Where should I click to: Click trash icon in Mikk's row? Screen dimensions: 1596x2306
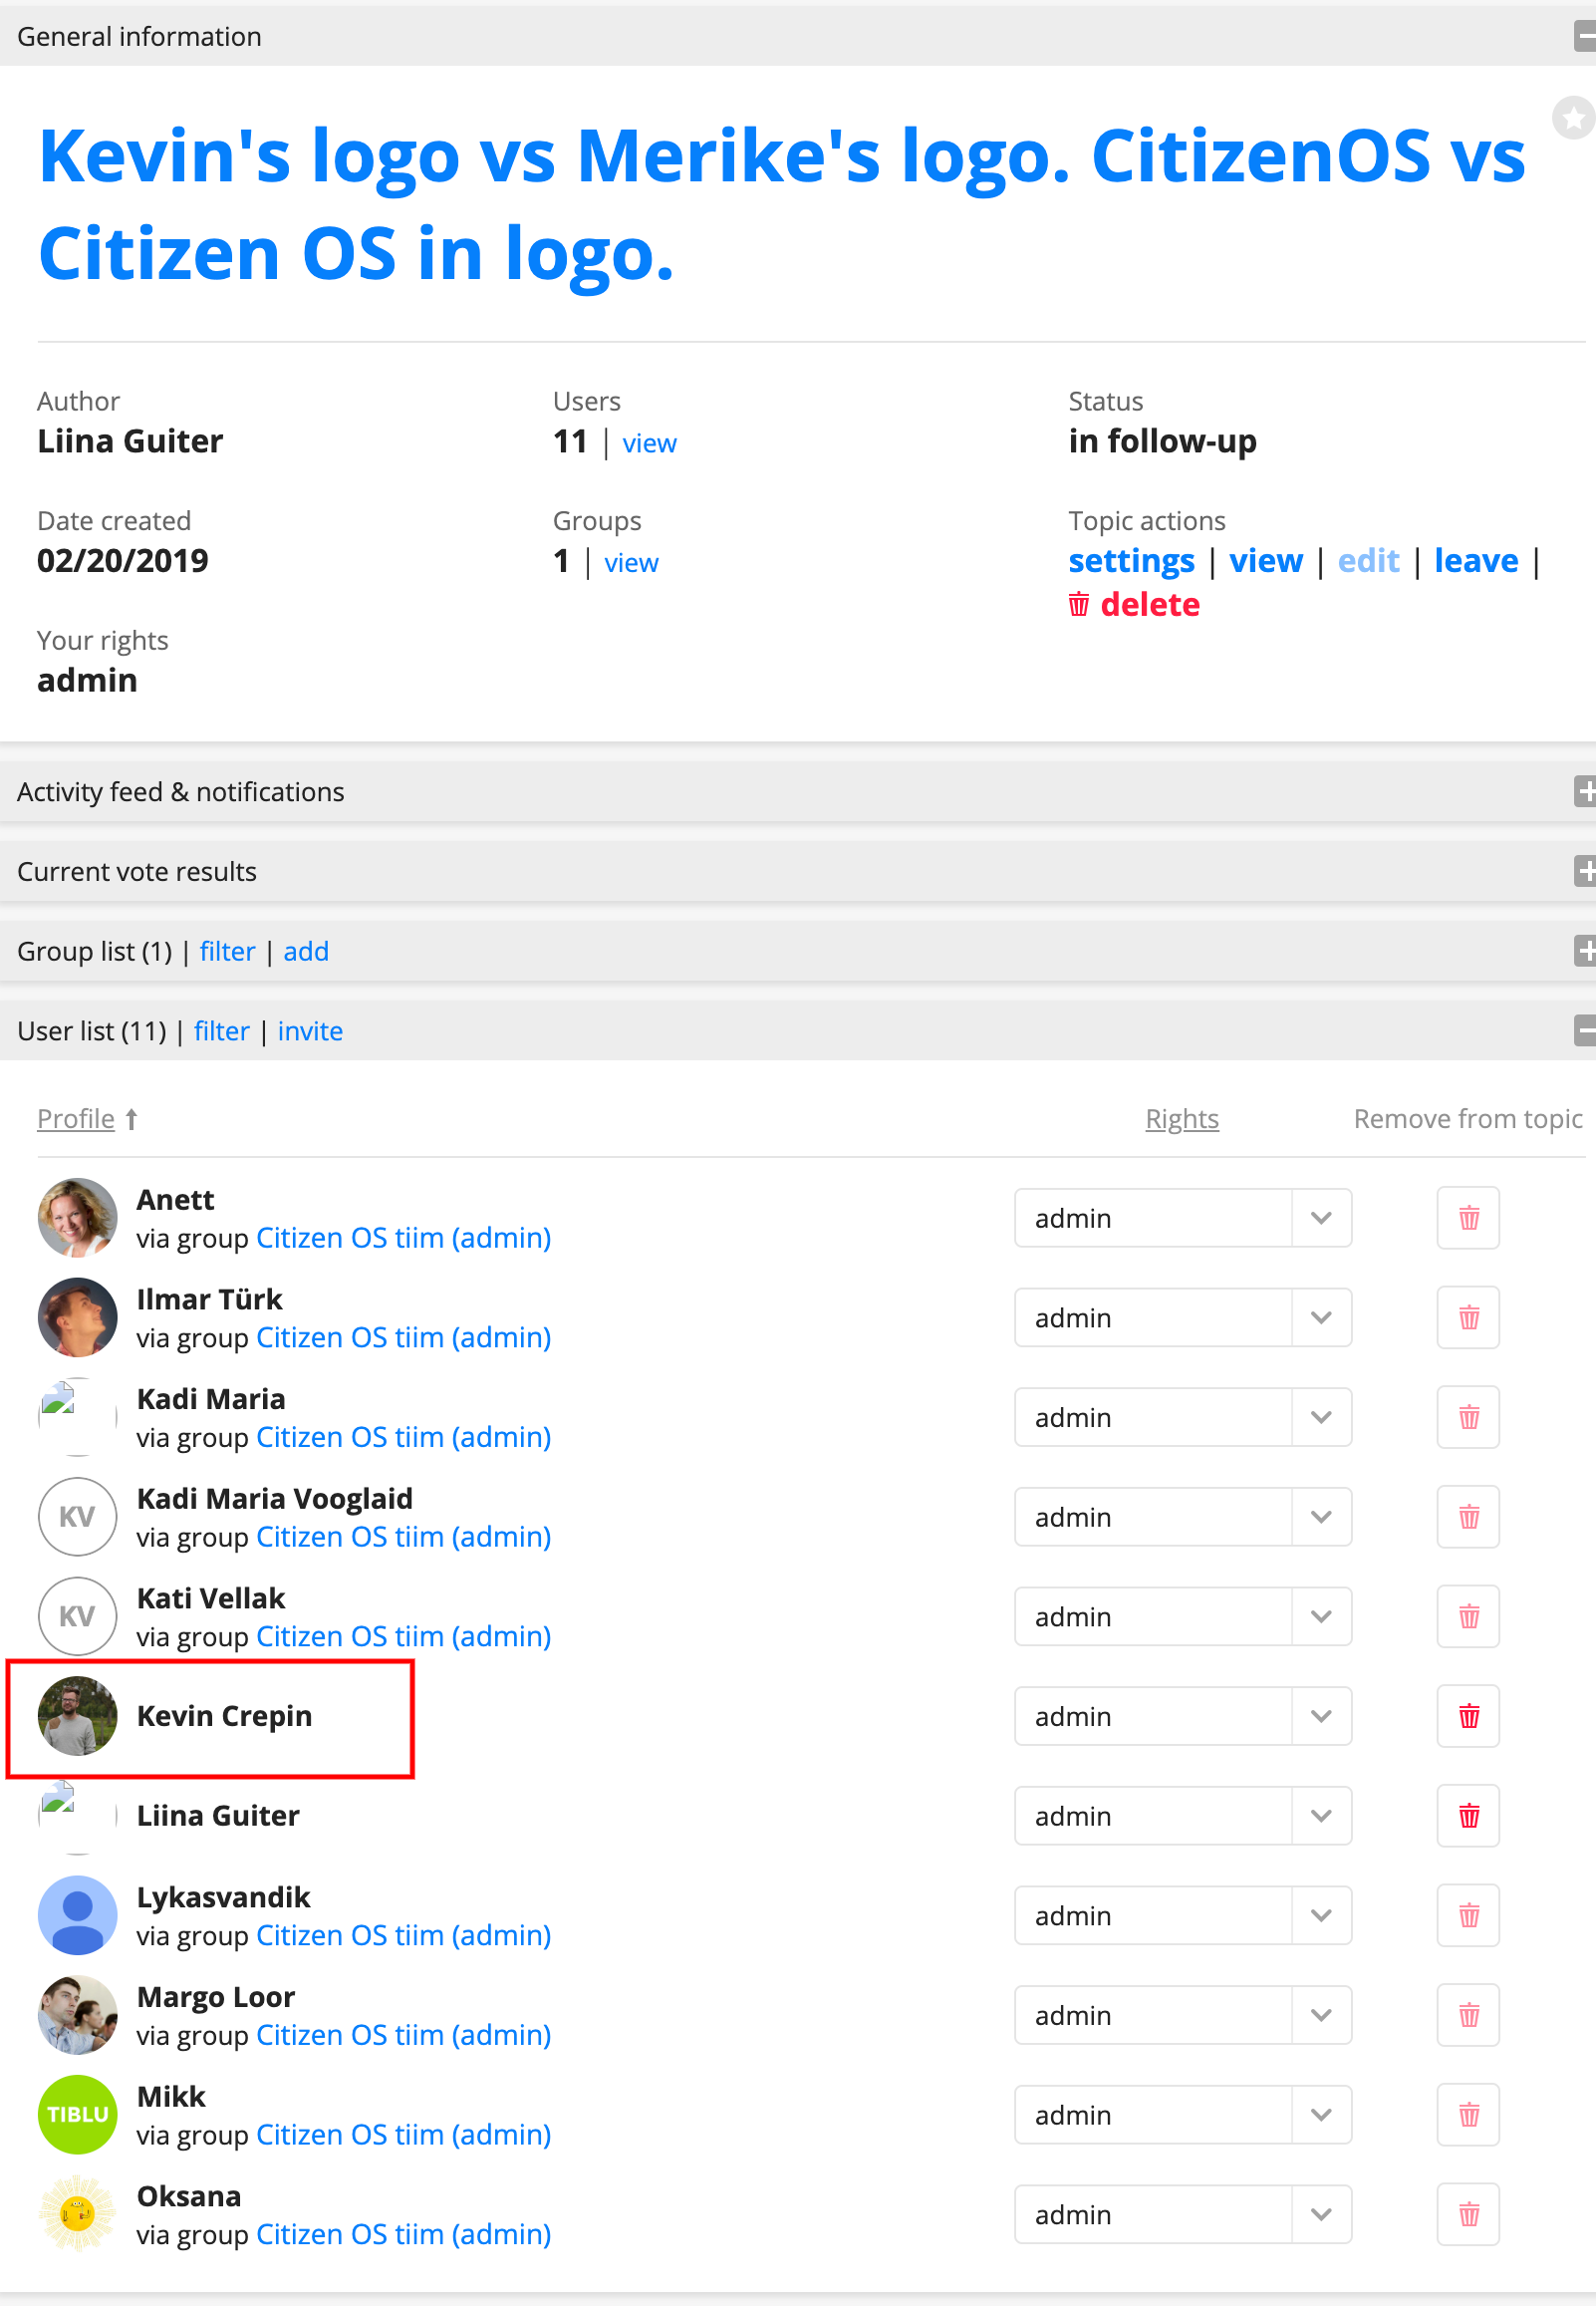pyautogui.click(x=1468, y=2115)
